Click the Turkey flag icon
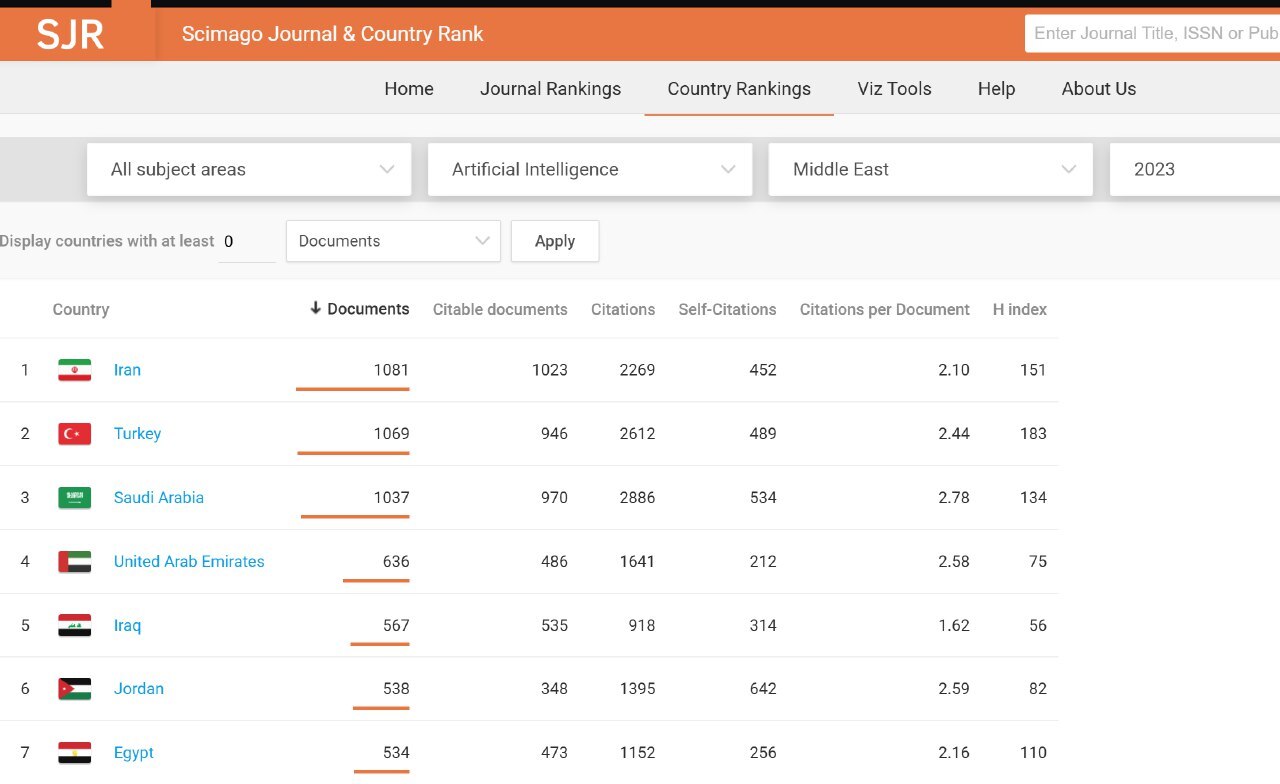1280x784 pixels. 75,434
